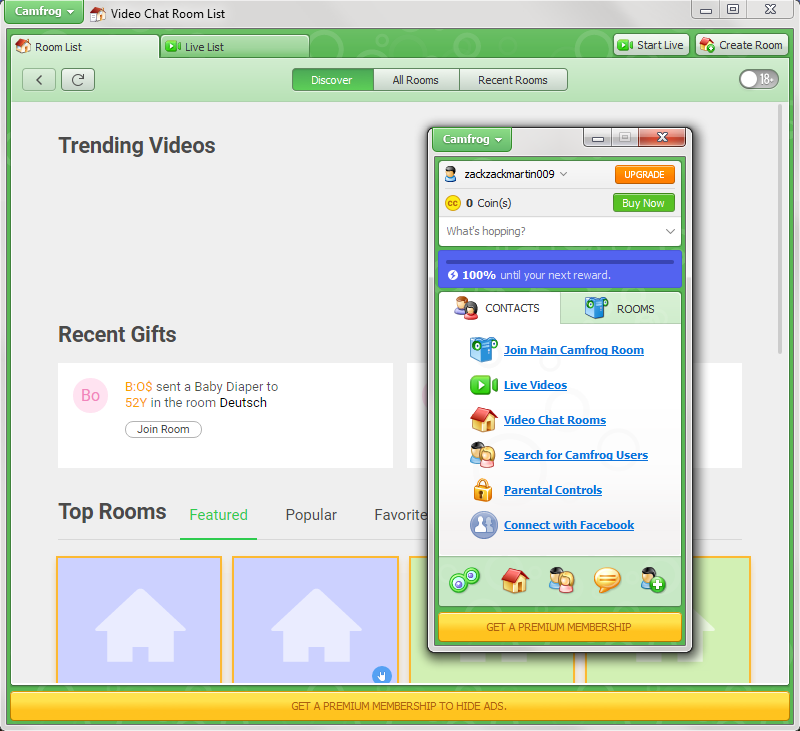Open the Video Chat Rooms link
The width and height of the screenshot is (800, 731).
pos(555,420)
